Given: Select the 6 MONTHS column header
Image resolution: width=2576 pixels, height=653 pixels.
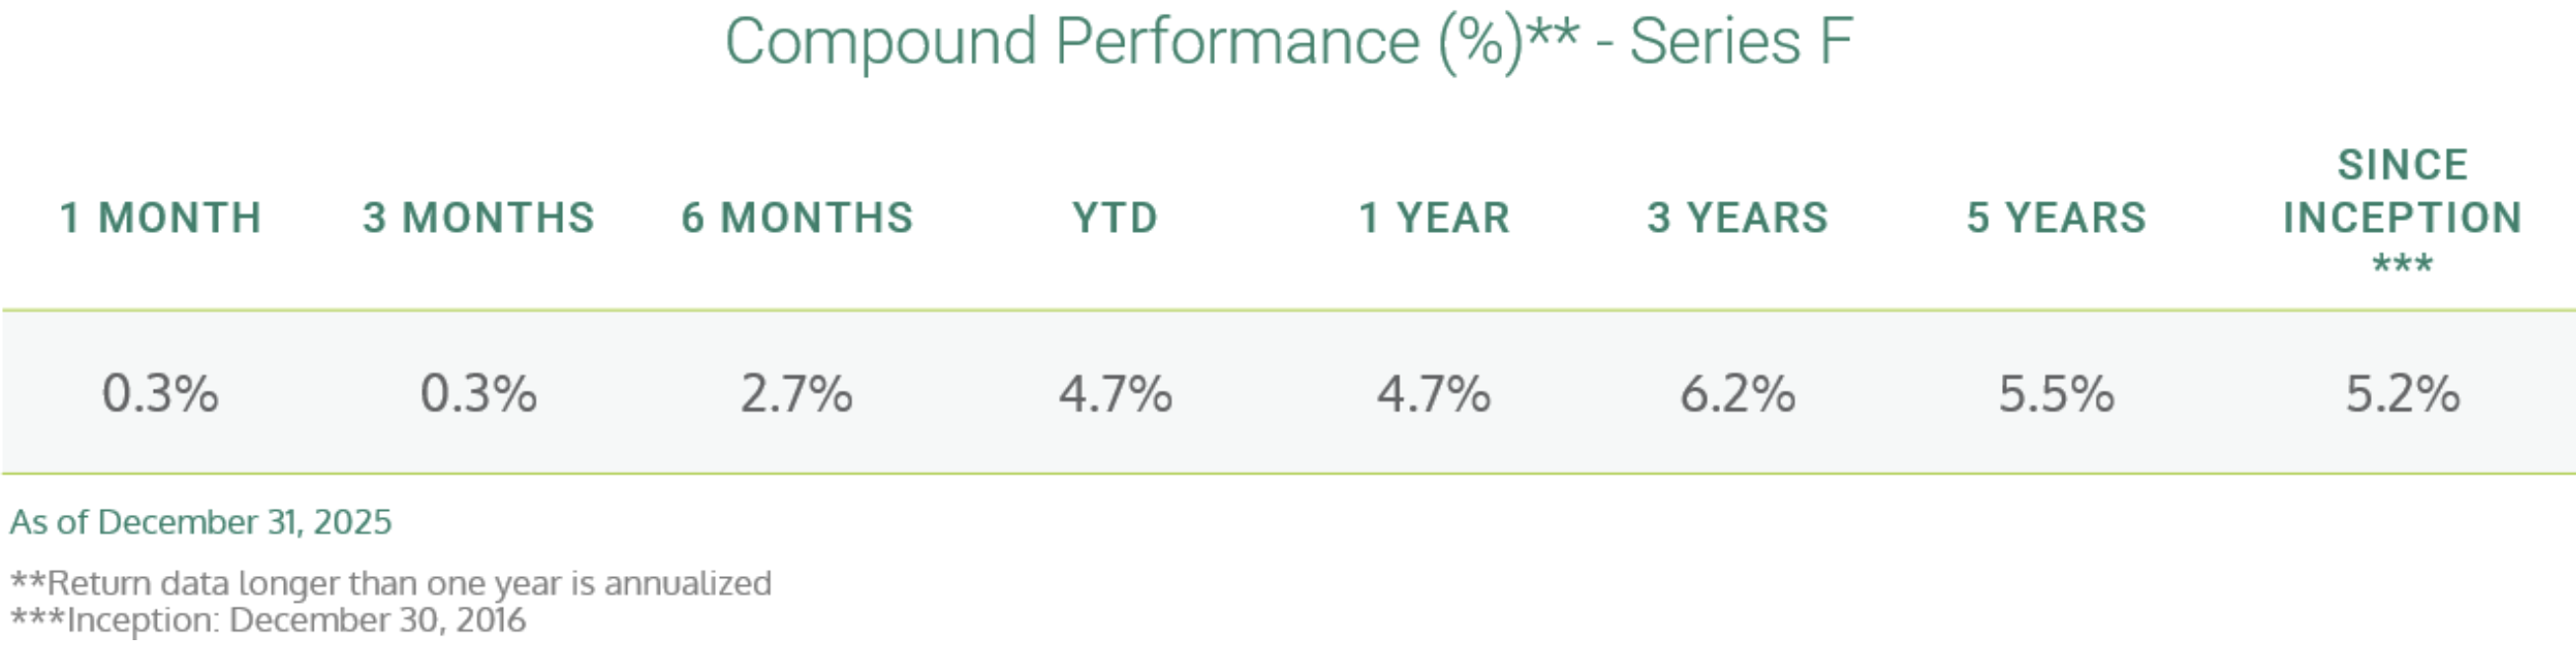Looking at the screenshot, I should [x=797, y=218].
